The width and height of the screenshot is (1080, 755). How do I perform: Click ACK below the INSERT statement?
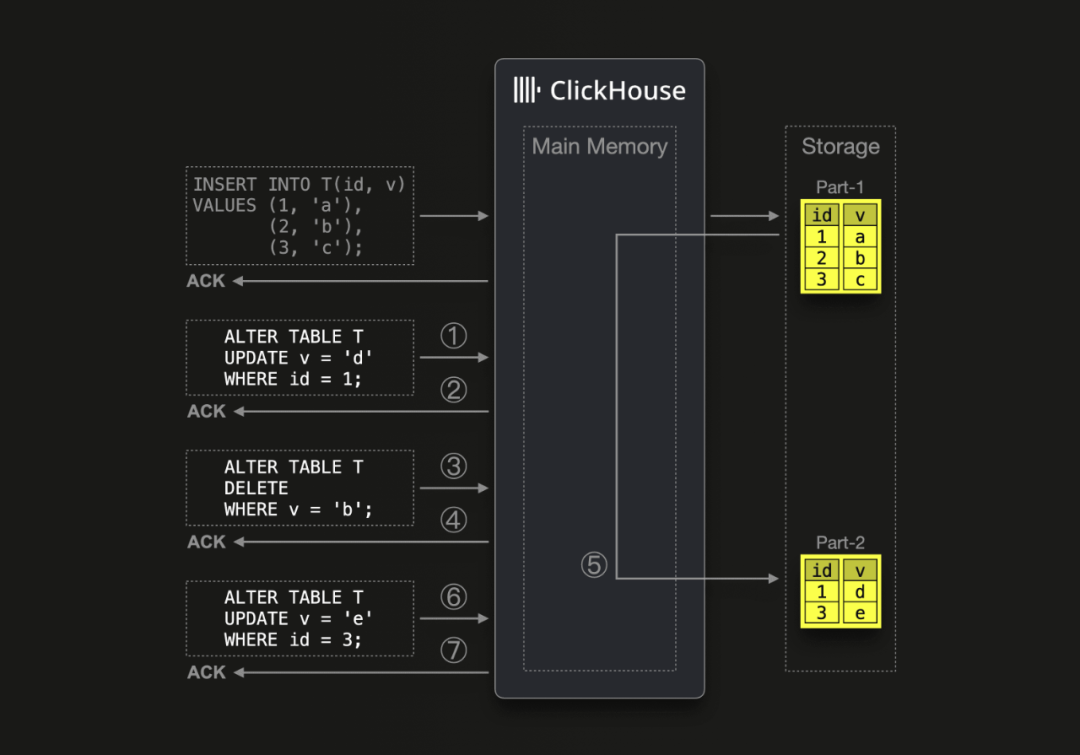pos(204,281)
